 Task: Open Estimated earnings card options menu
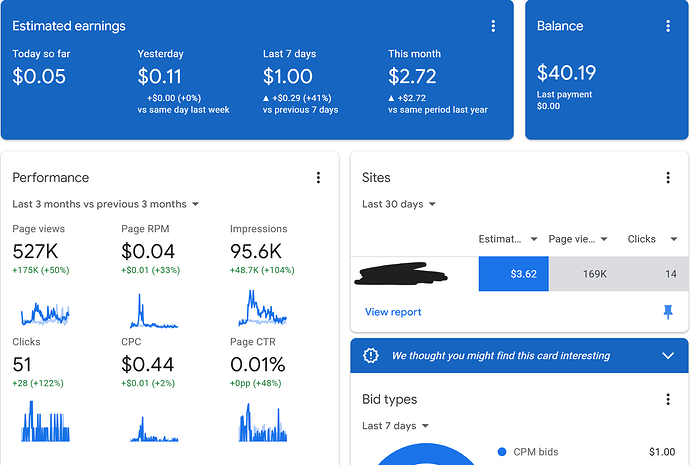(493, 26)
